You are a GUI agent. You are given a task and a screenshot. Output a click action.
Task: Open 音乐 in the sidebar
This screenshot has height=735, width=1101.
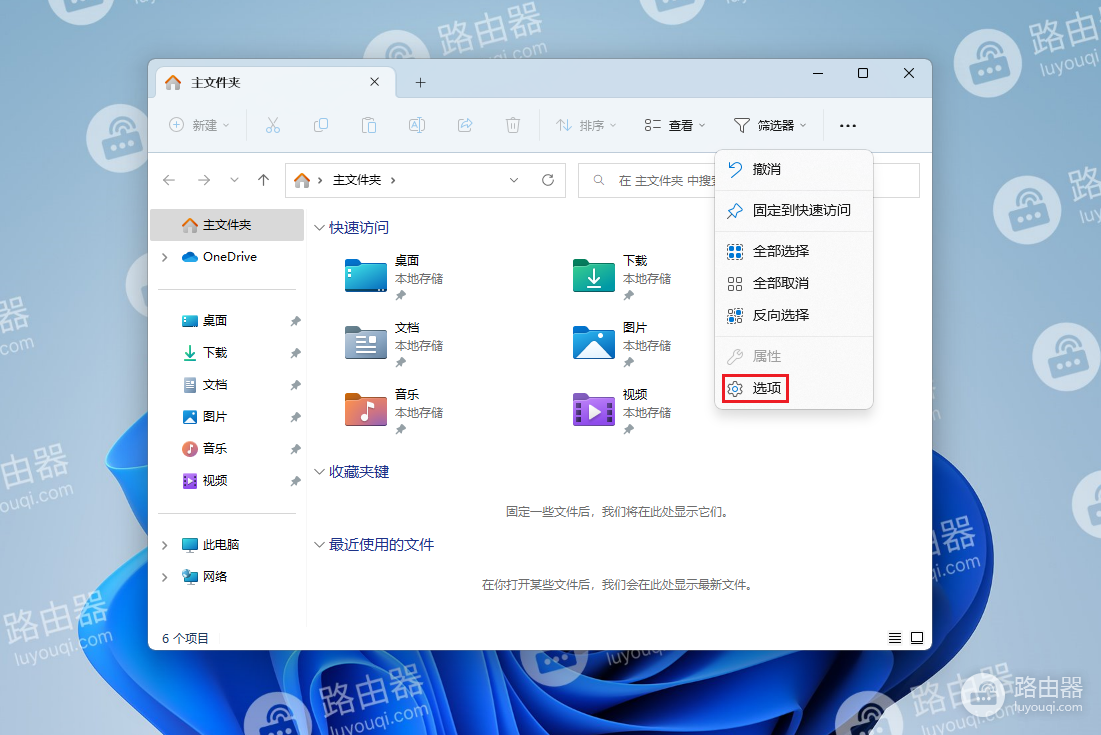pyautogui.click(x=215, y=449)
